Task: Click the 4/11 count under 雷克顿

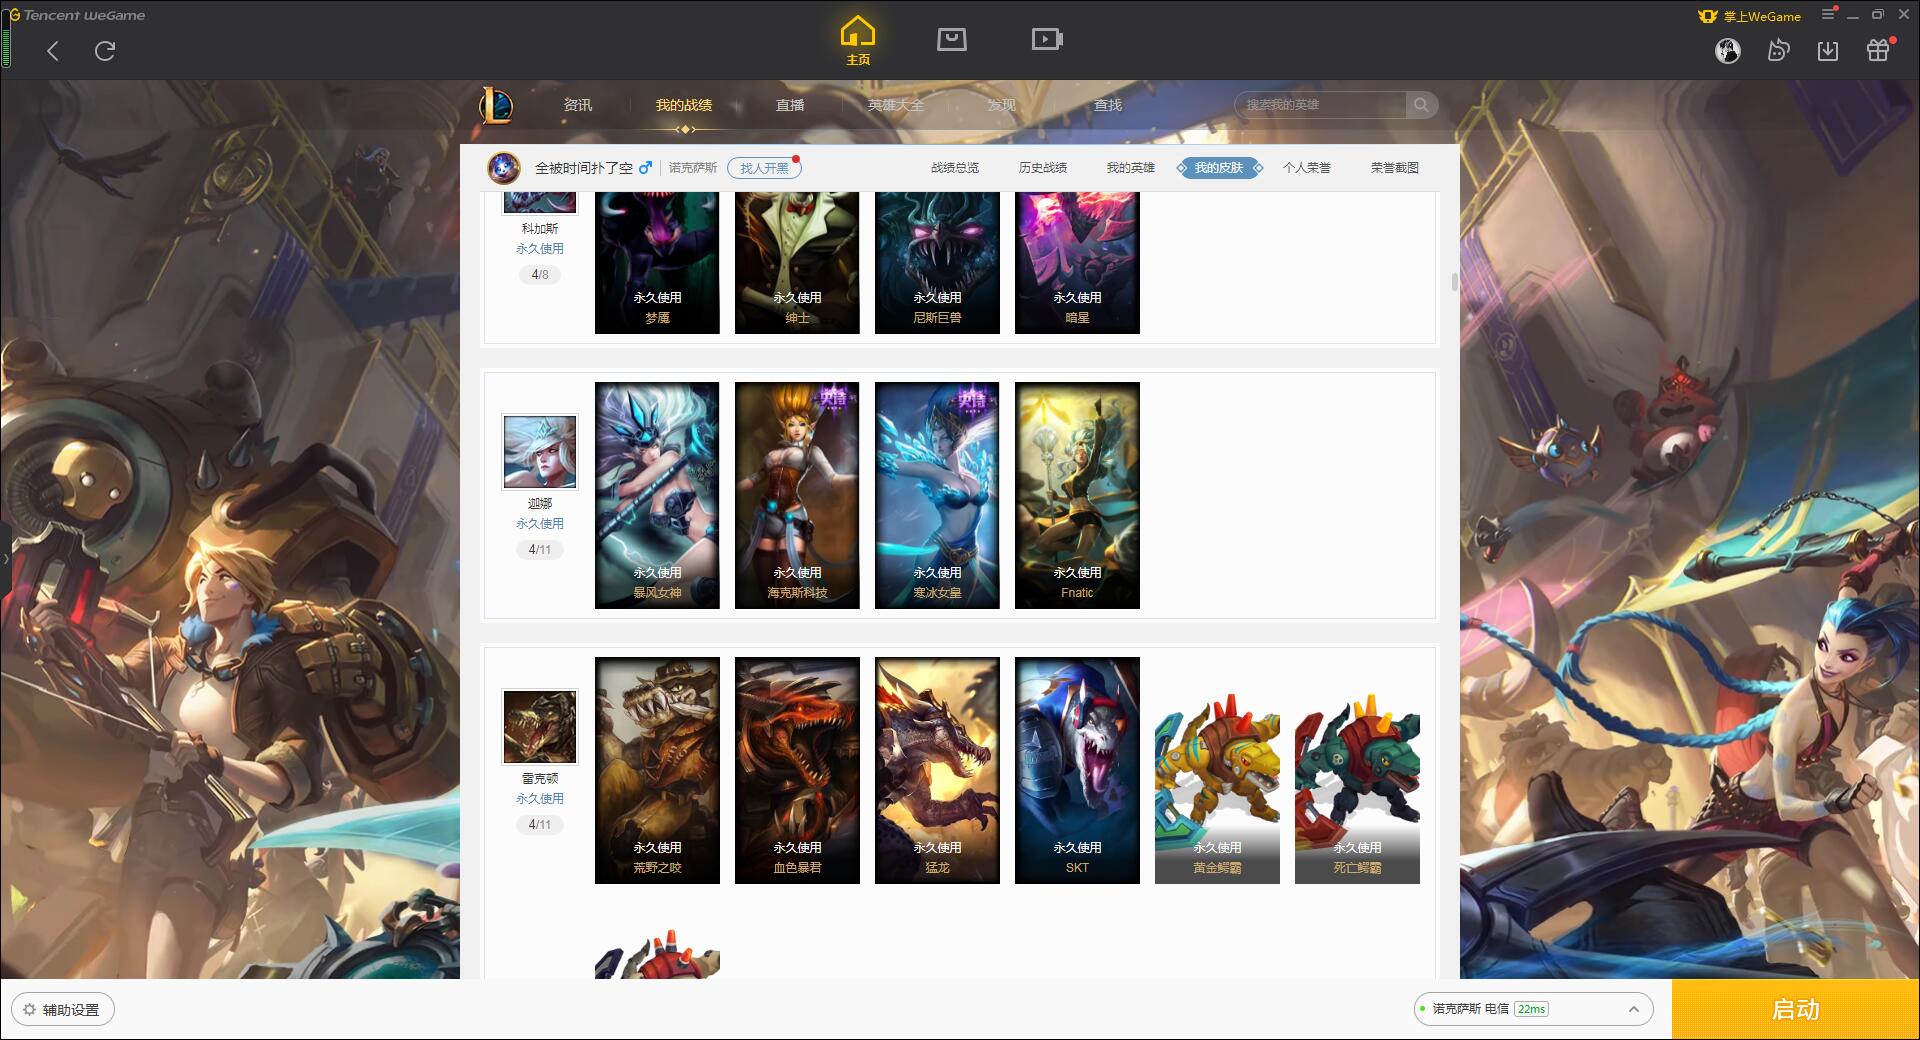Action: pos(540,824)
